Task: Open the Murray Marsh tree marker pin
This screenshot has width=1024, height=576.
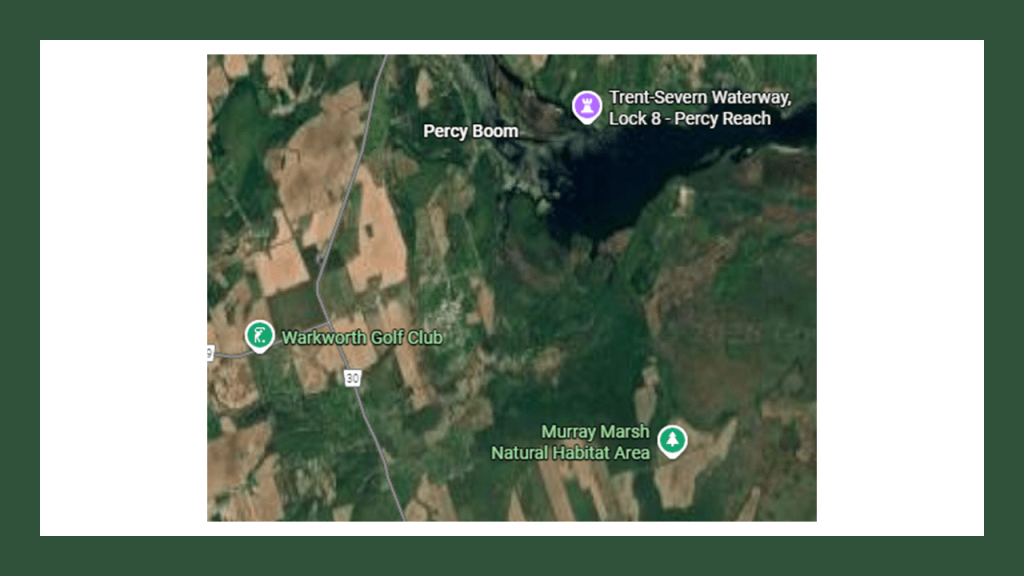Action: coord(672,441)
